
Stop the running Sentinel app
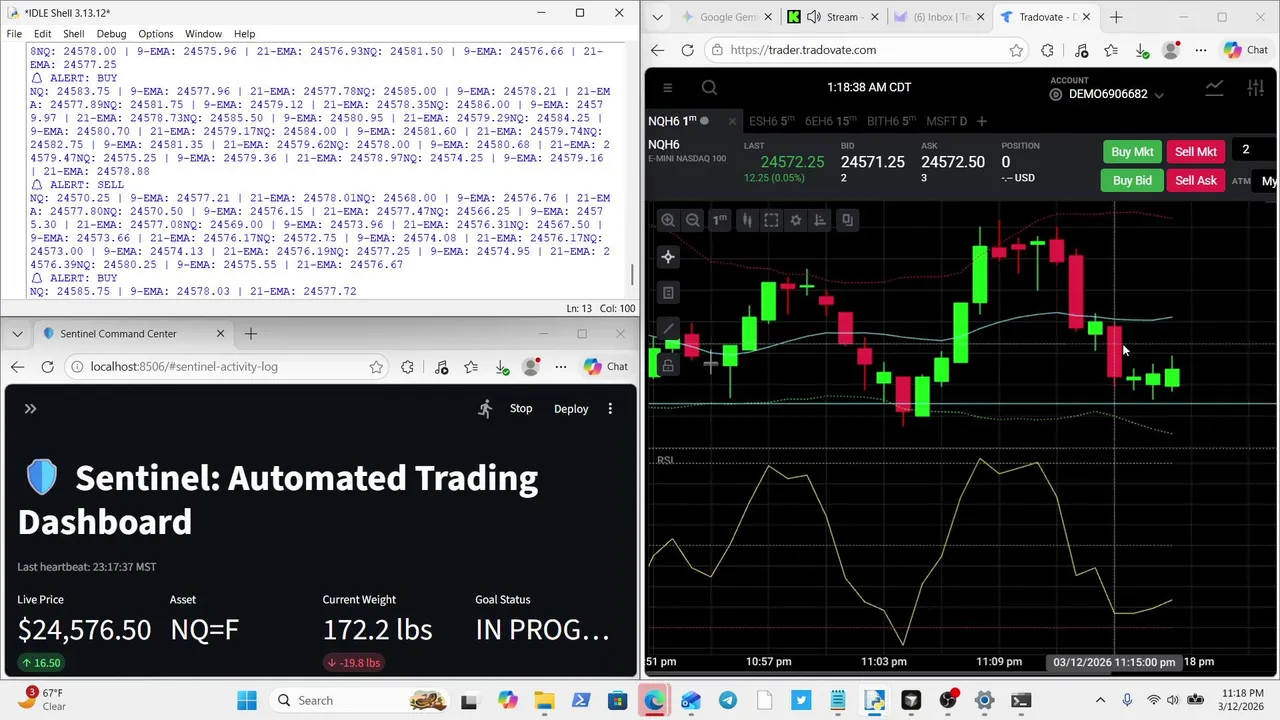(521, 408)
